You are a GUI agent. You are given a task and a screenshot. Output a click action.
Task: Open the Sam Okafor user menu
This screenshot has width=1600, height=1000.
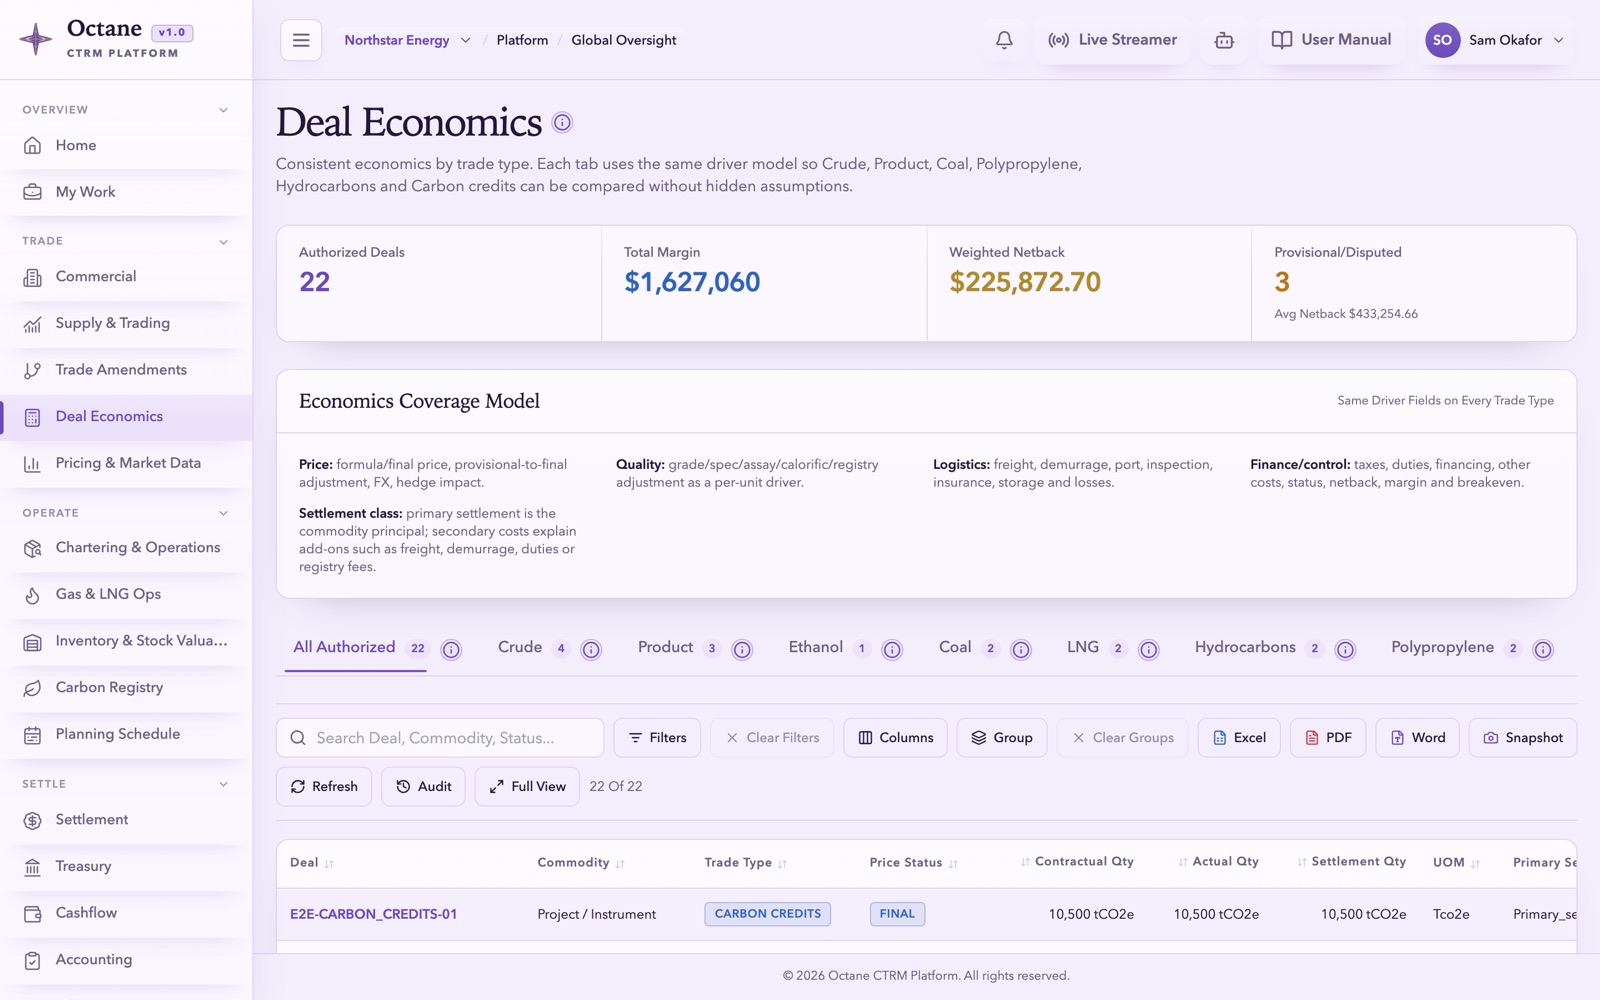1495,40
